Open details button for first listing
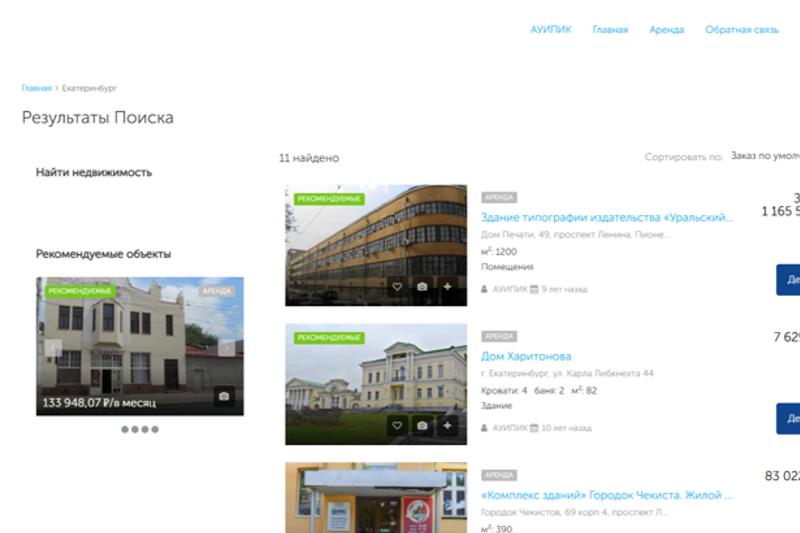The image size is (800, 533). click(x=788, y=280)
